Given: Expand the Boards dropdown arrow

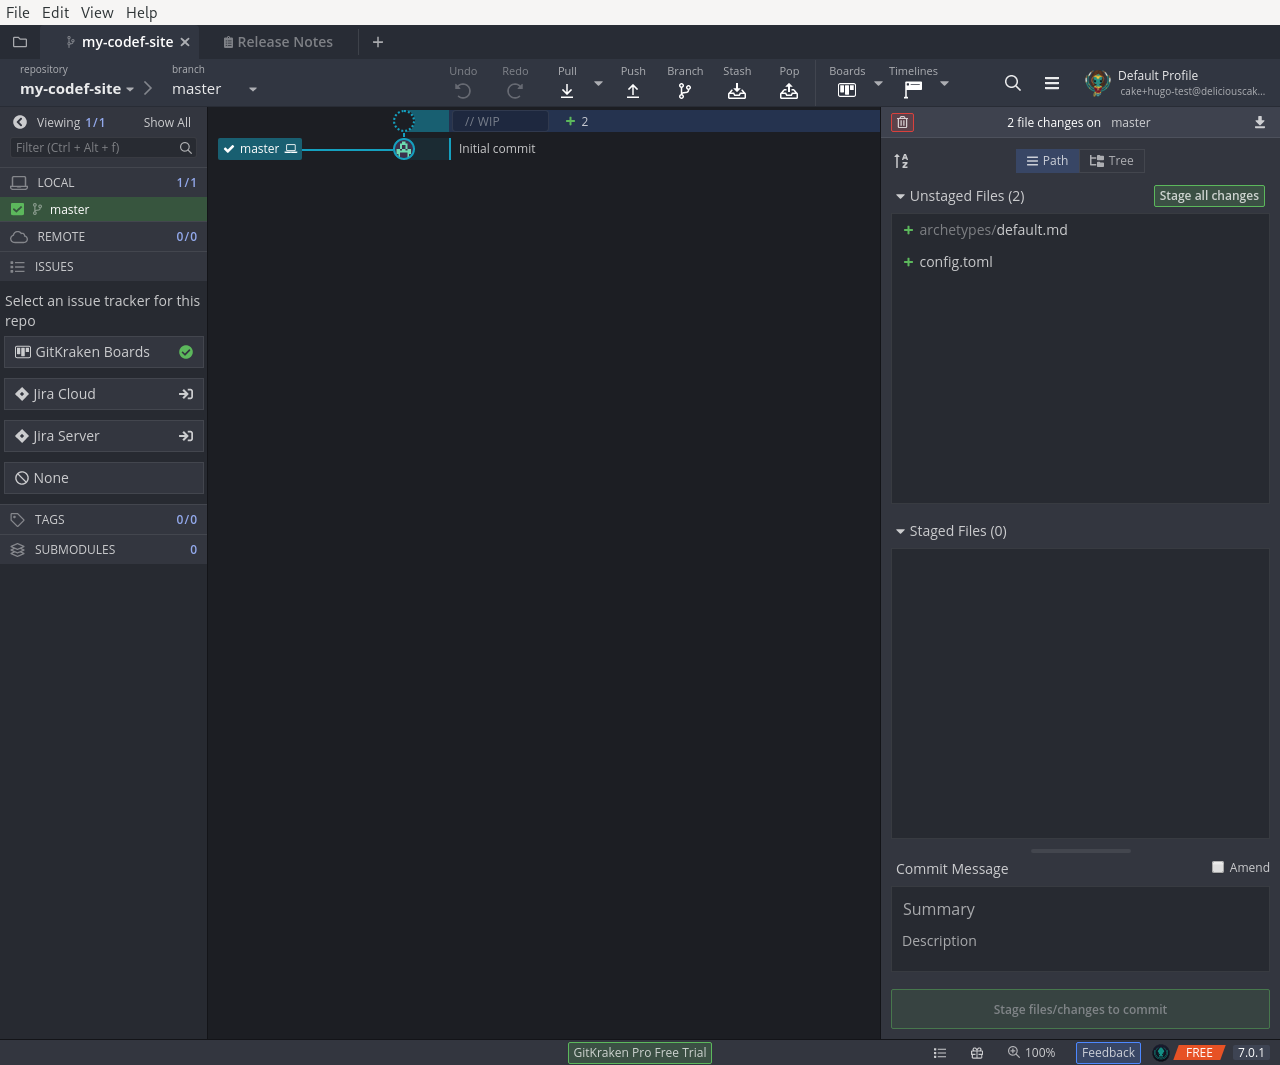Looking at the screenshot, I should (x=878, y=84).
